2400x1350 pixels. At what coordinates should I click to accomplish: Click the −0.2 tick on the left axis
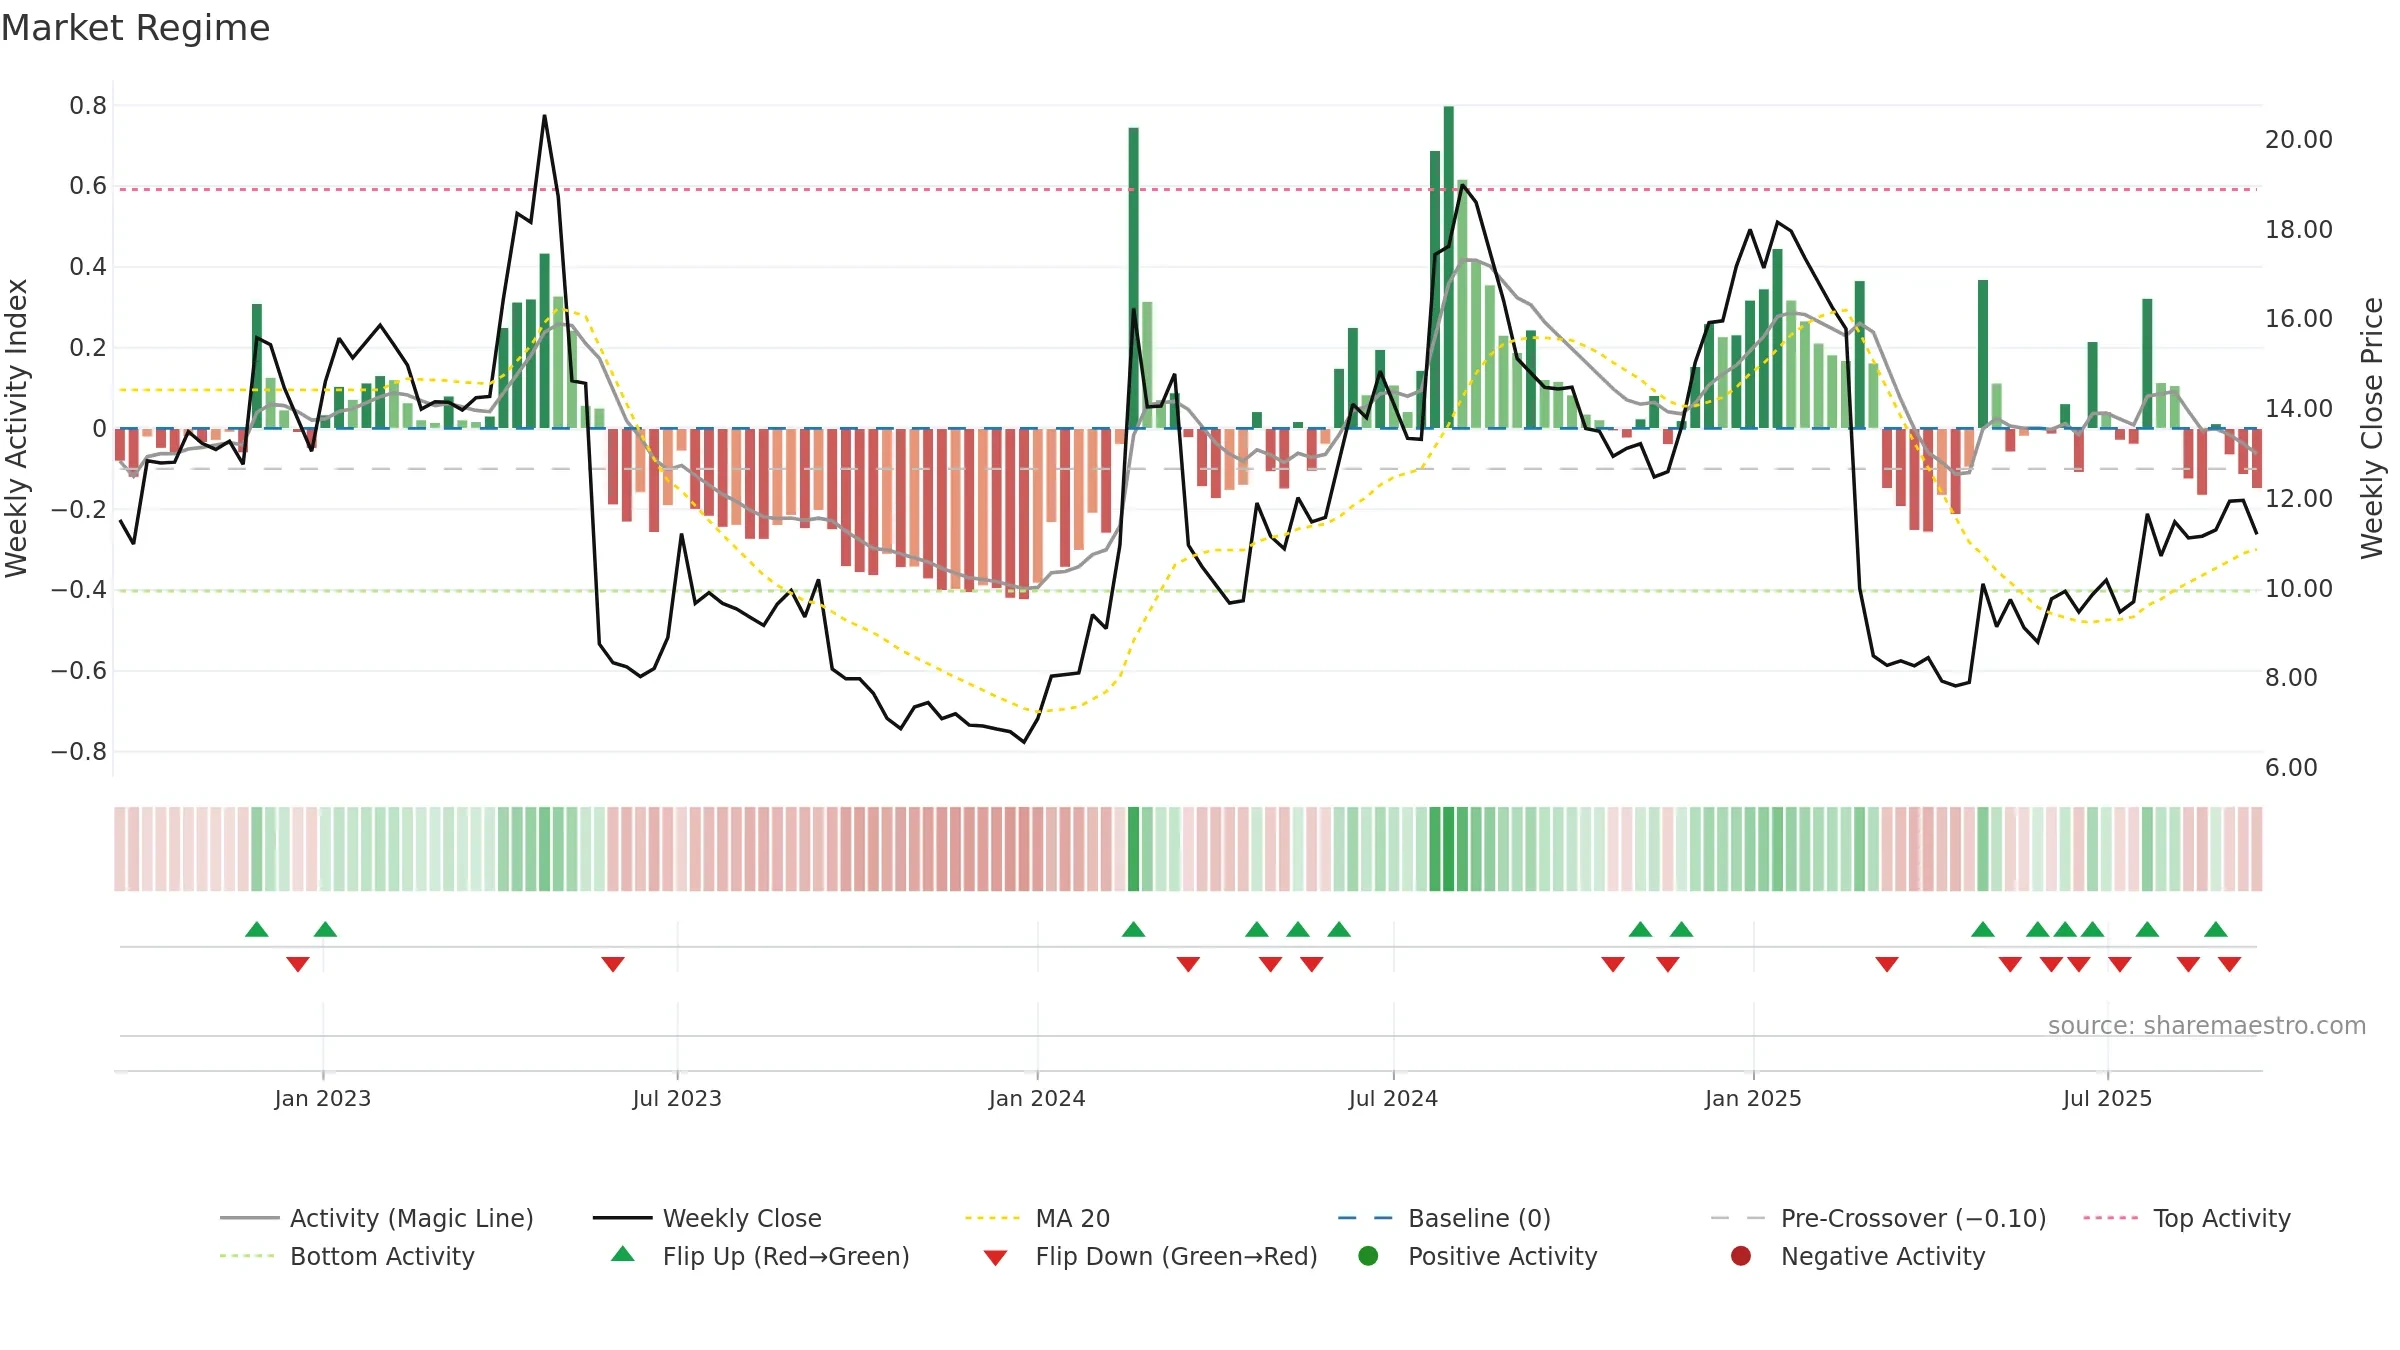coord(79,509)
